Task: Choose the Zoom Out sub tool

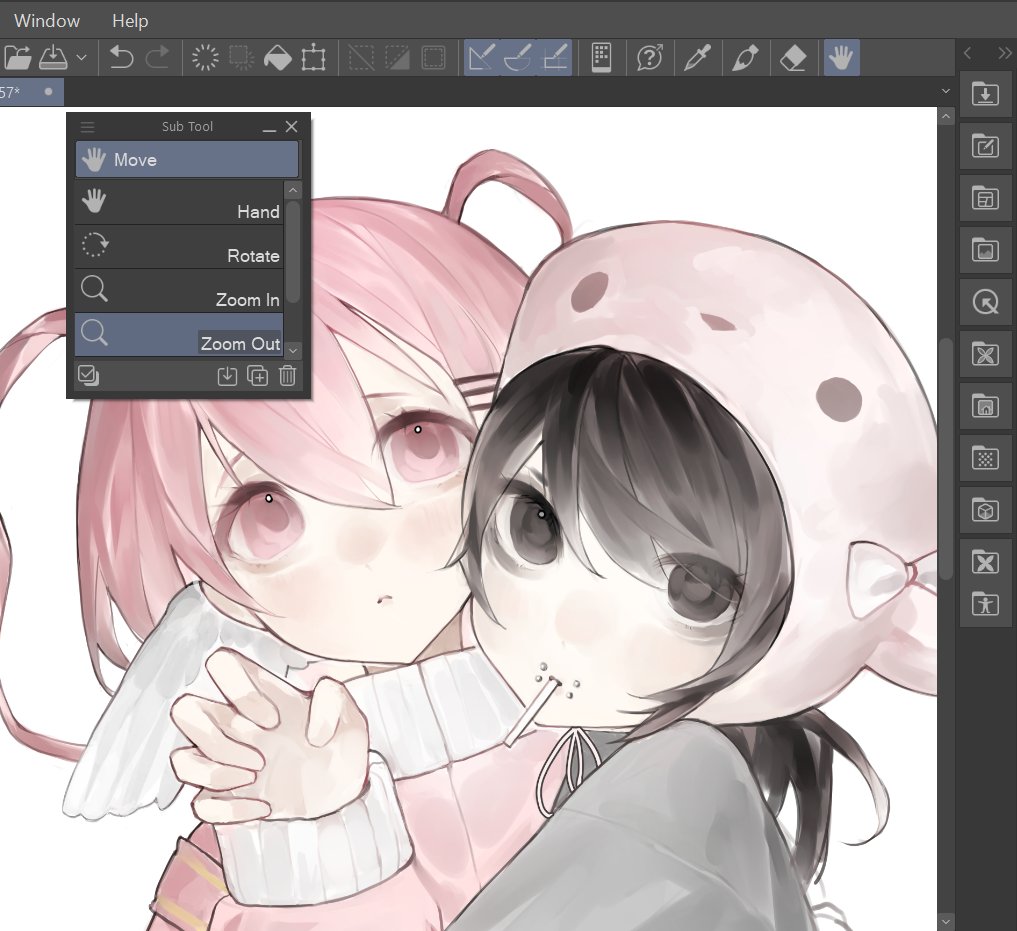Action: tap(179, 335)
